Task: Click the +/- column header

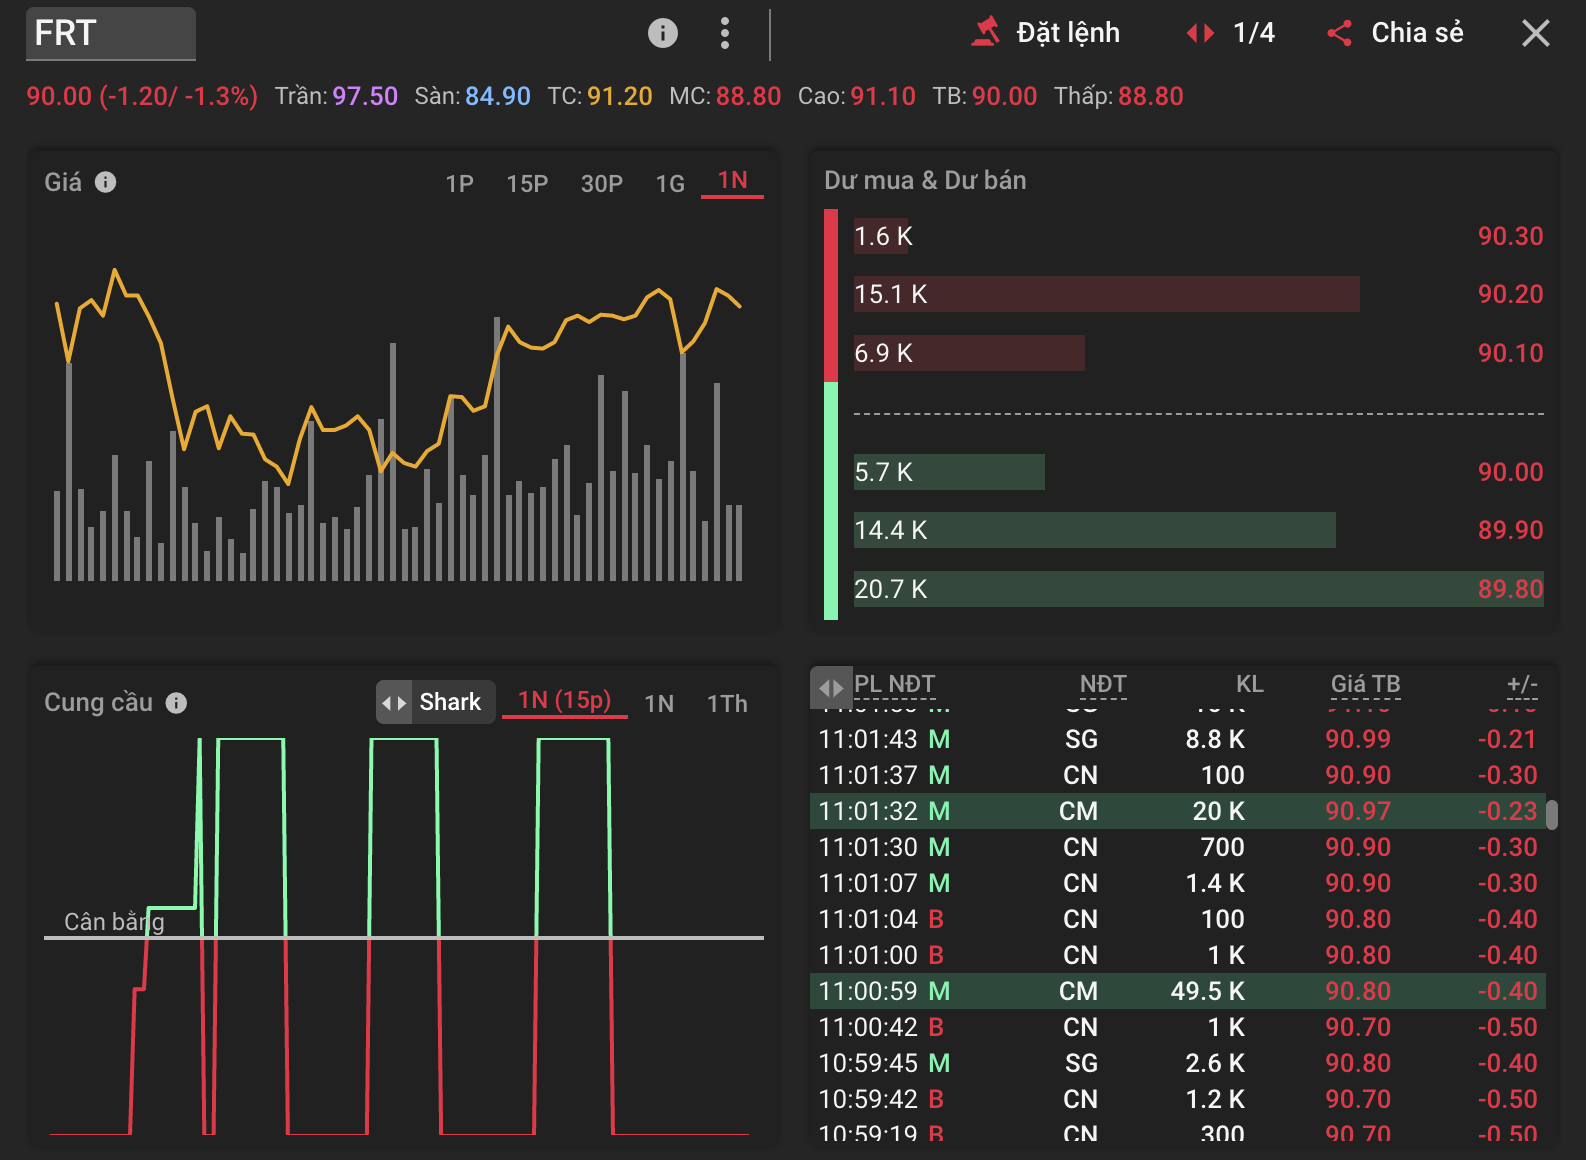Action: pyautogui.click(x=1522, y=684)
